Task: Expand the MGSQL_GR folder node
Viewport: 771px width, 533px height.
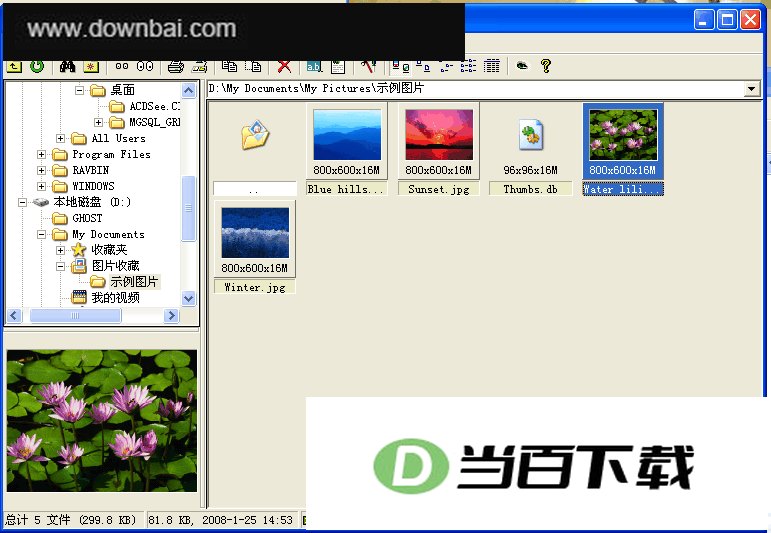Action: pyautogui.click(x=98, y=122)
